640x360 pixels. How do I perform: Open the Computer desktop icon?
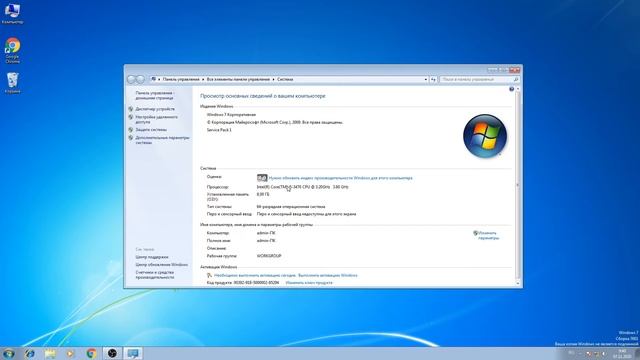tap(12, 13)
